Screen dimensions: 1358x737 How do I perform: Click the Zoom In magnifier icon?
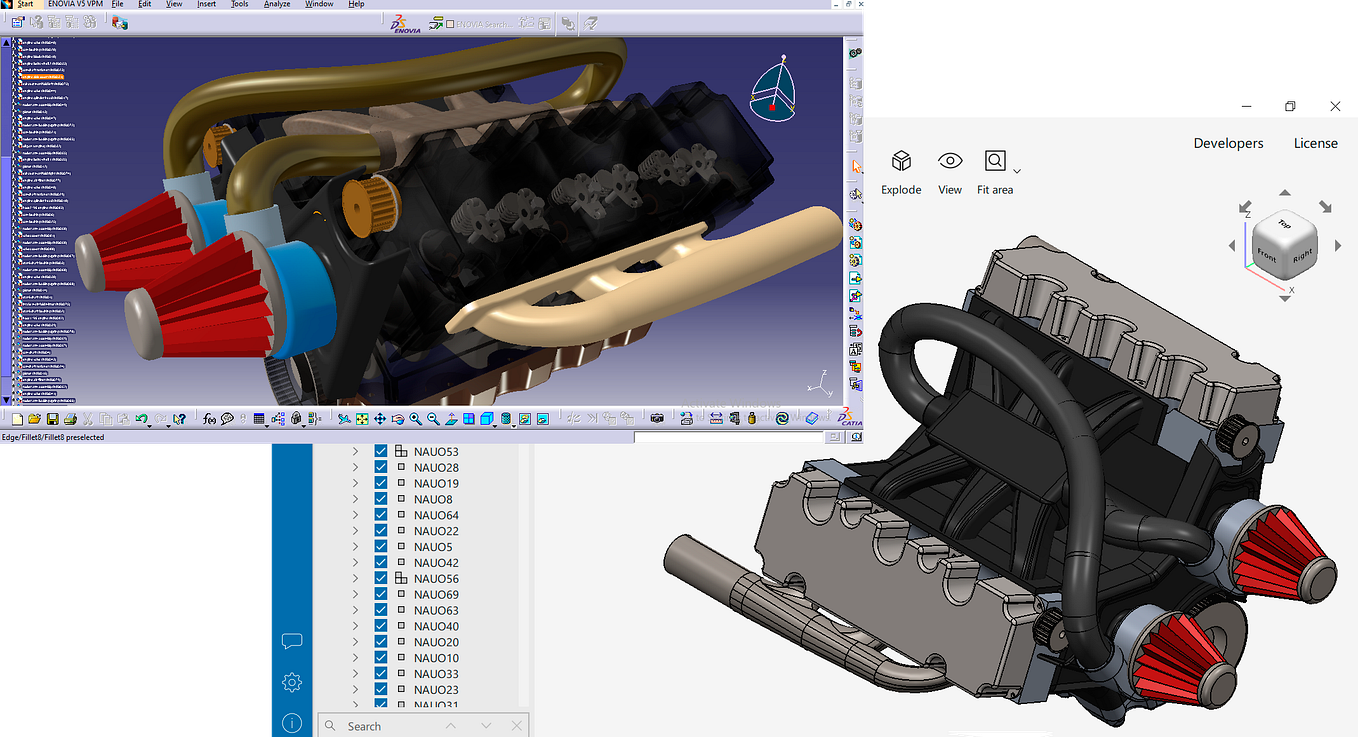coord(414,419)
